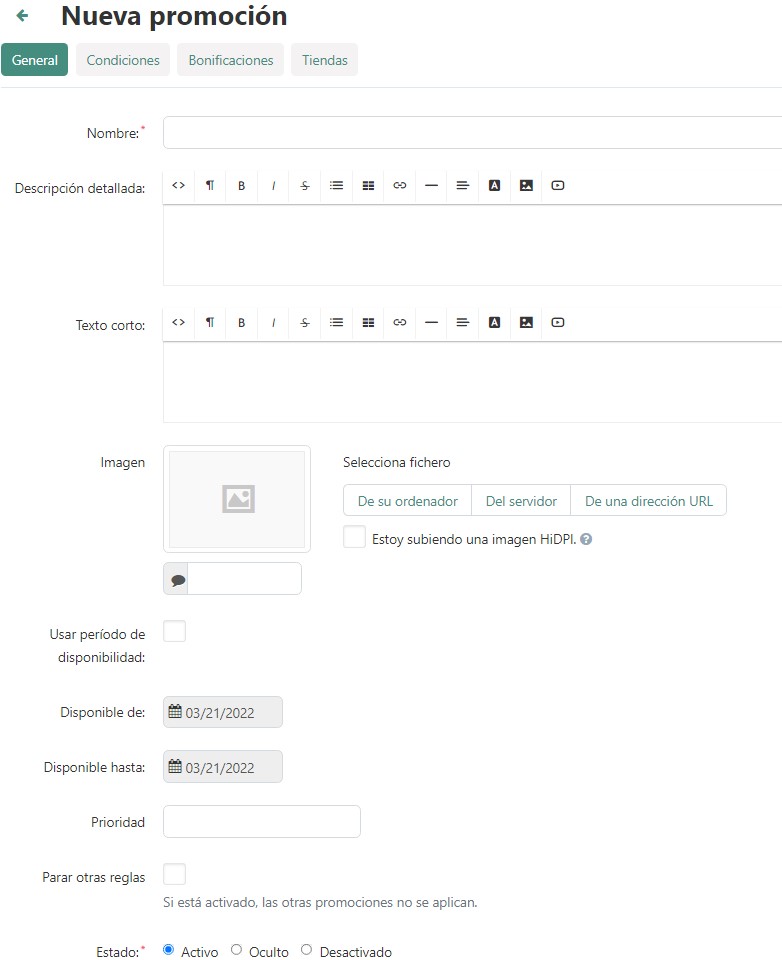The height and width of the screenshot is (960, 782).
Task: Open the Disponible de date picker
Action: tap(223, 713)
